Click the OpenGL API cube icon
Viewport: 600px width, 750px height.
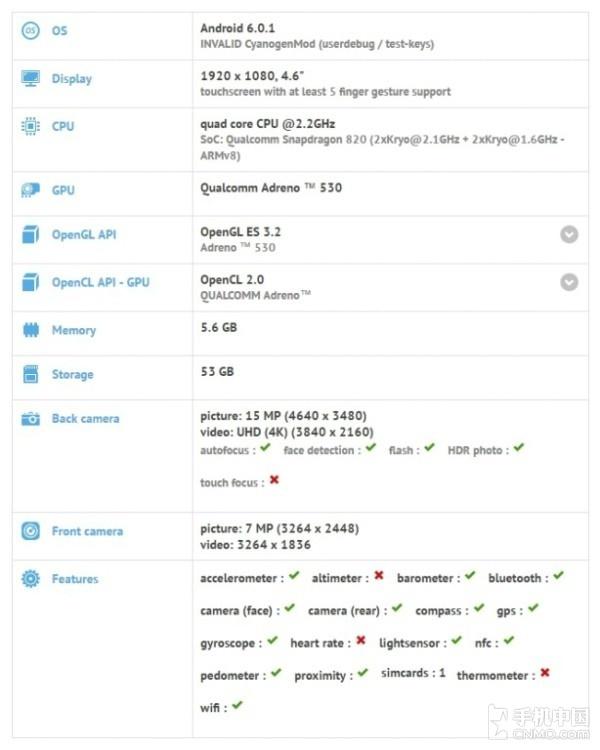31,234
